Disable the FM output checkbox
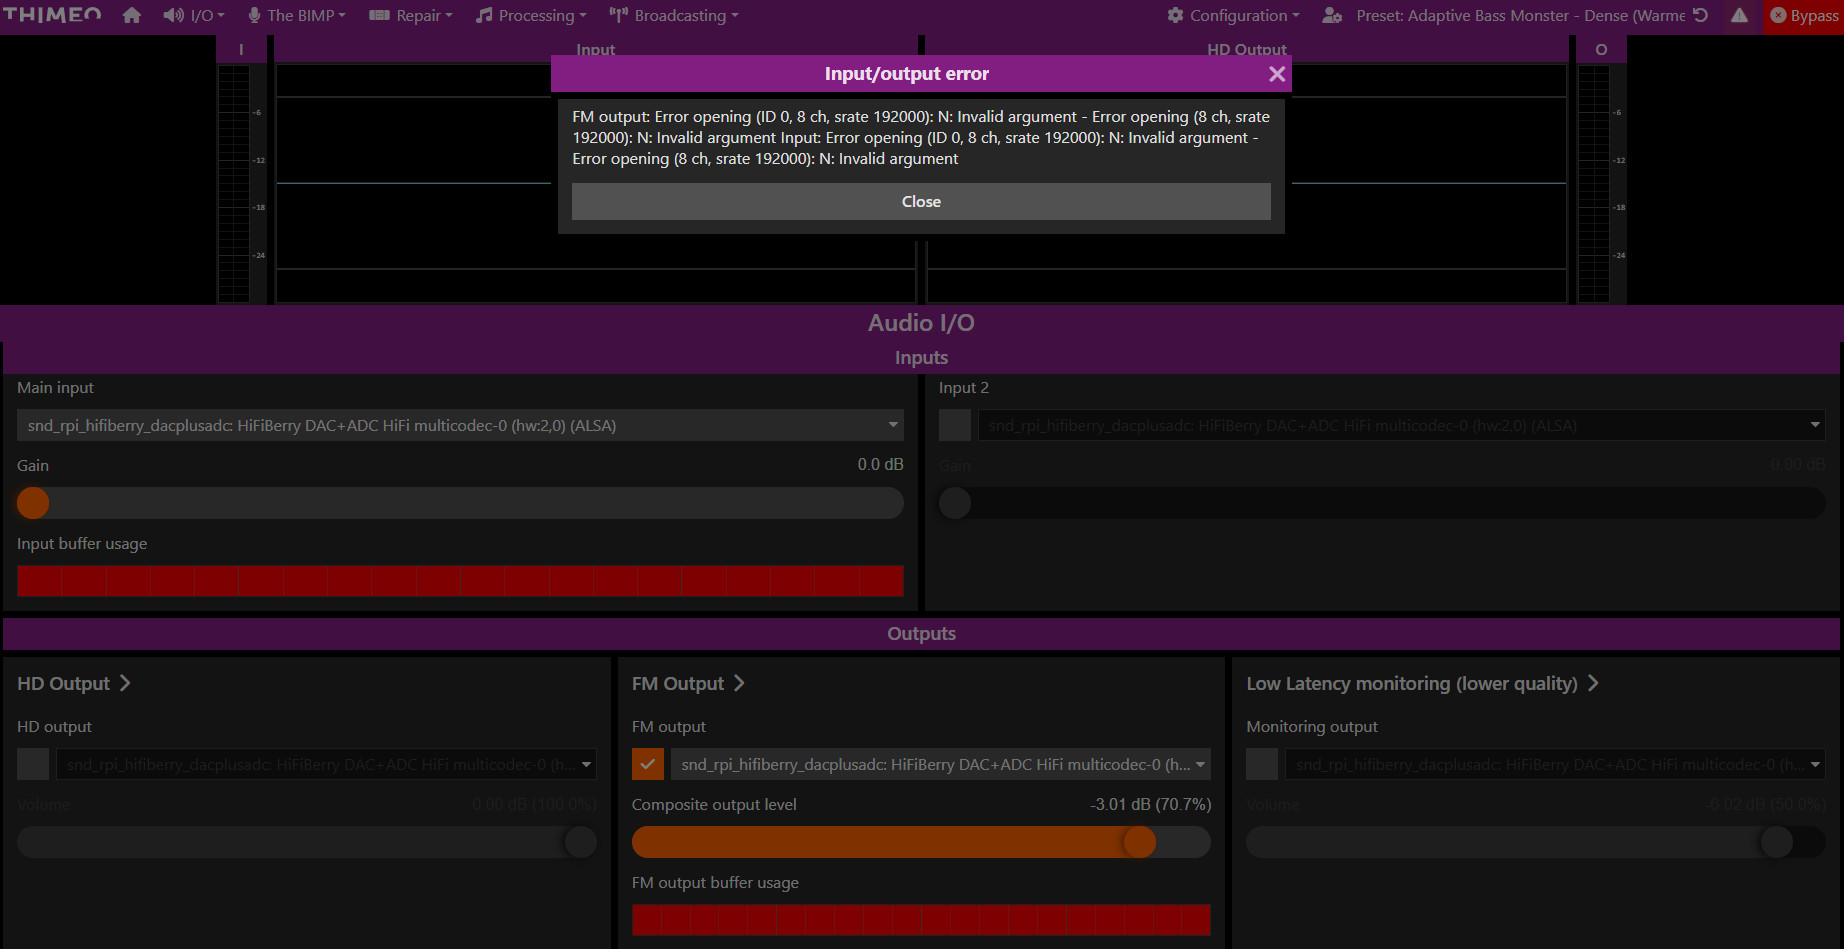This screenshot has height=949, width=1844. point(648,764)
